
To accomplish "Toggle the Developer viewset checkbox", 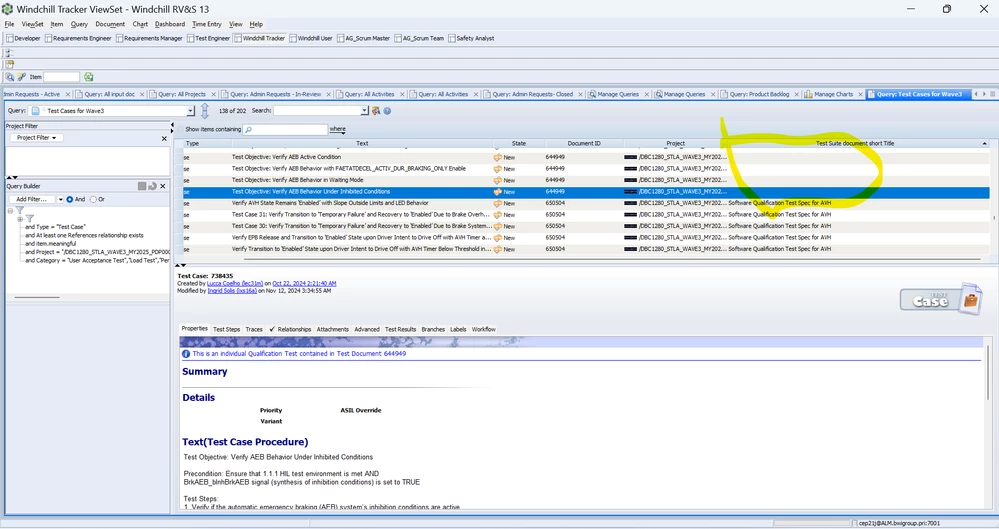I will [10, 38].
